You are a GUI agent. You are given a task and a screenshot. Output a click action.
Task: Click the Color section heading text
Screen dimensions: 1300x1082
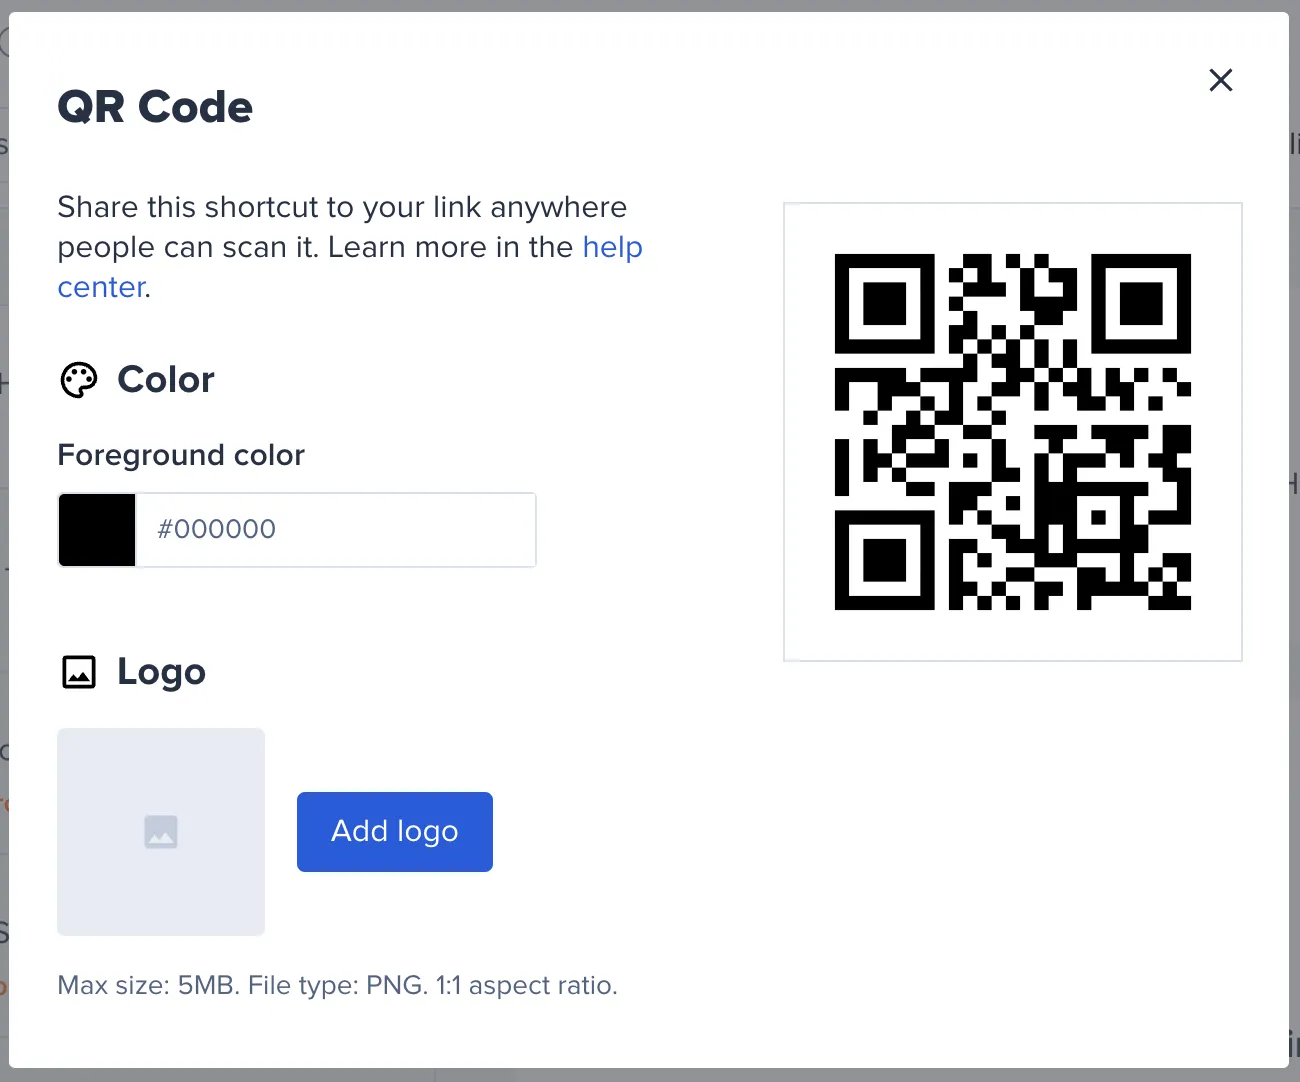(x=166, y=380)
